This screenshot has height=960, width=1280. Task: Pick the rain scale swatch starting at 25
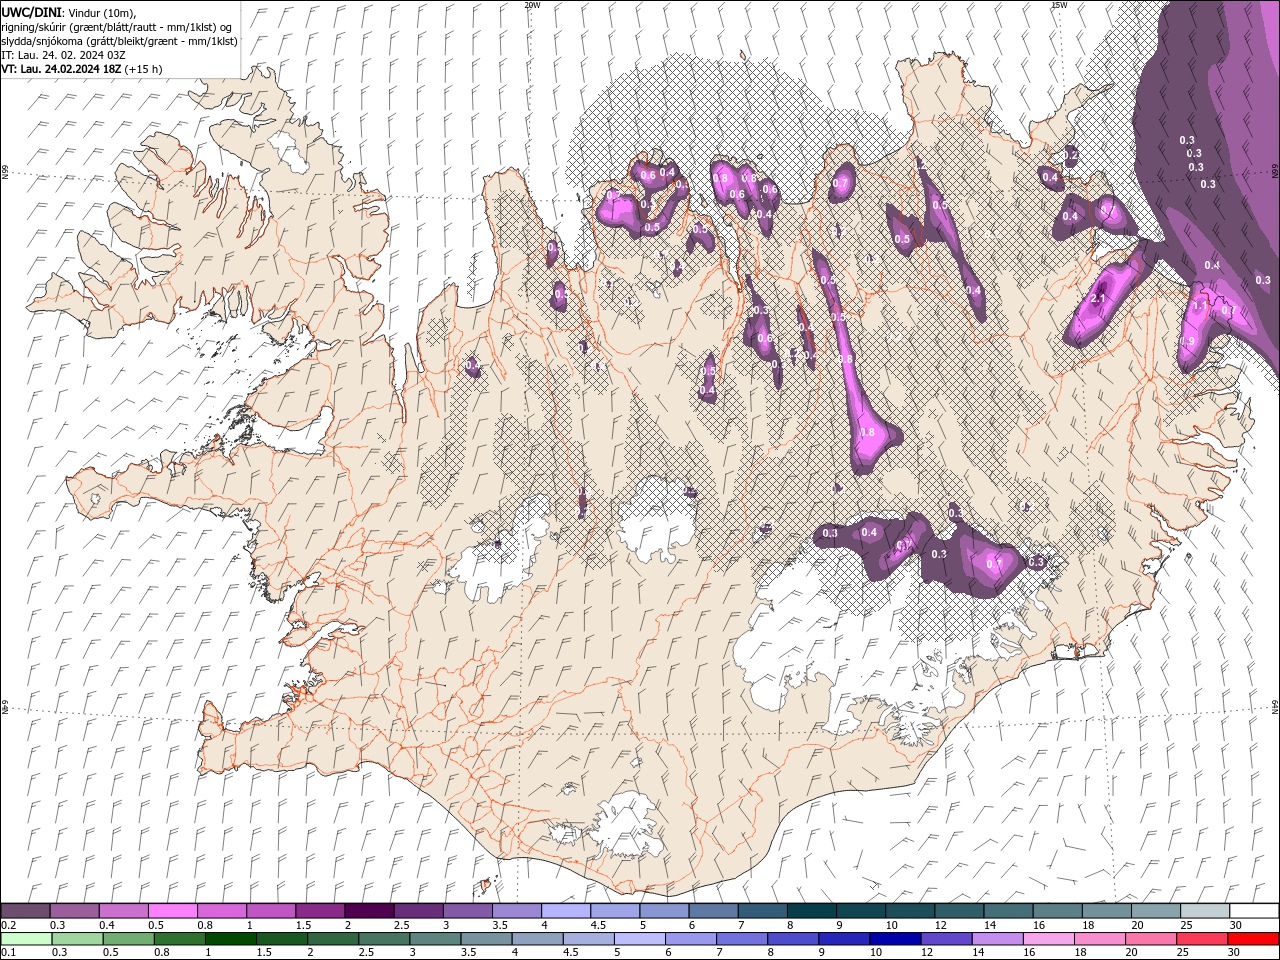coord(1200,939)
